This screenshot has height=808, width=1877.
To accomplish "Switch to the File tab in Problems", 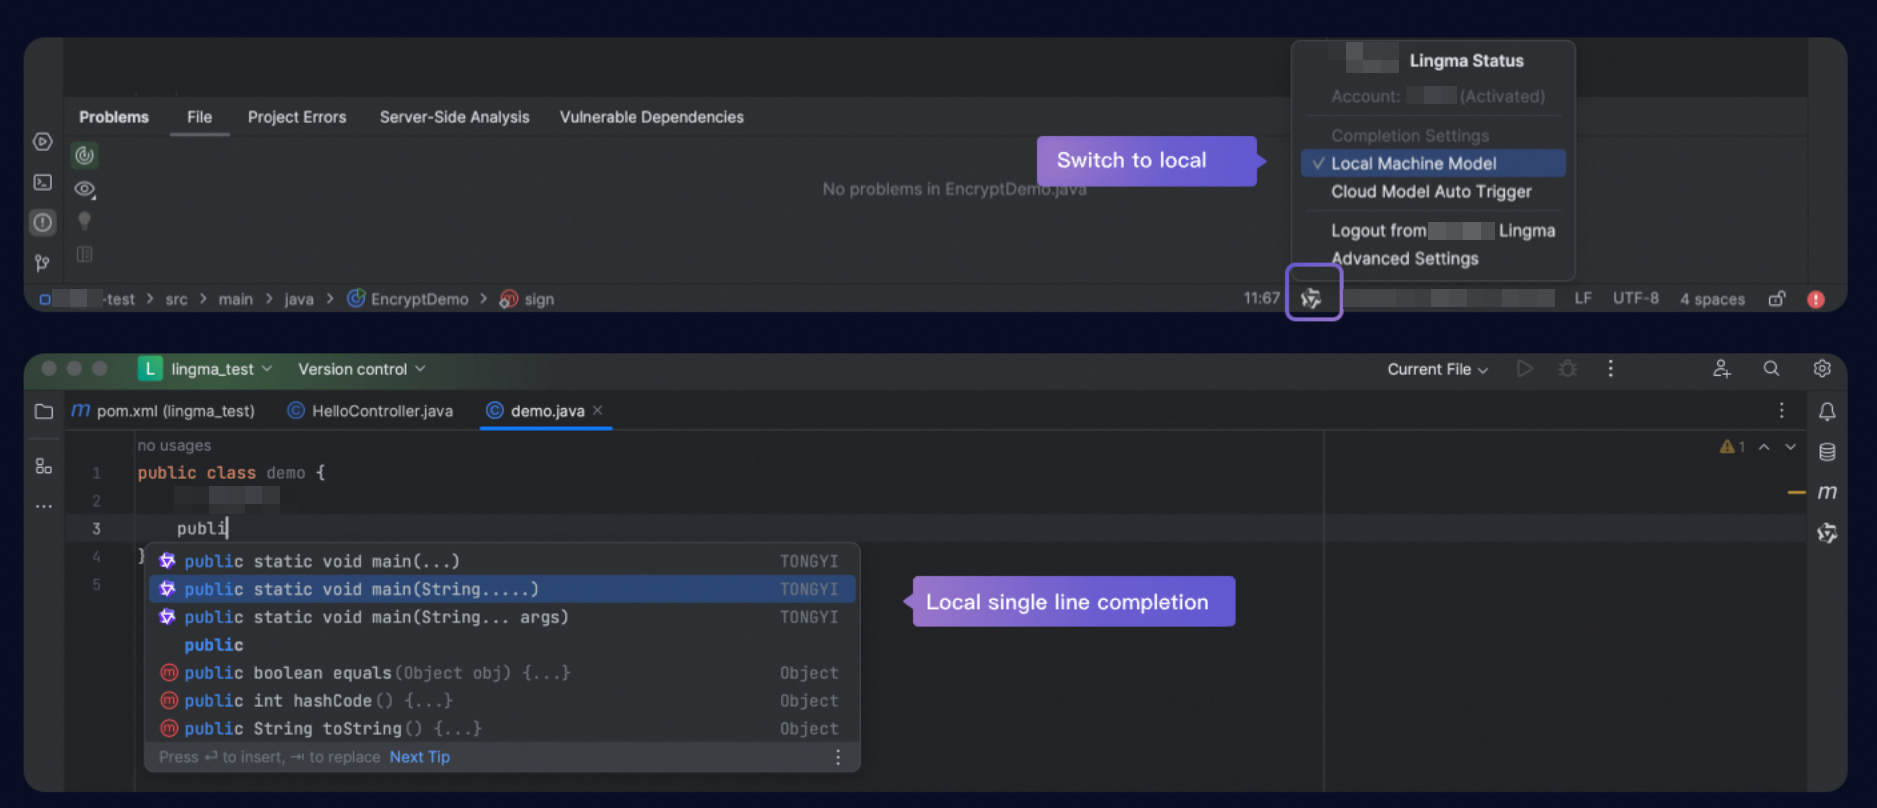I will coord(199,117).
